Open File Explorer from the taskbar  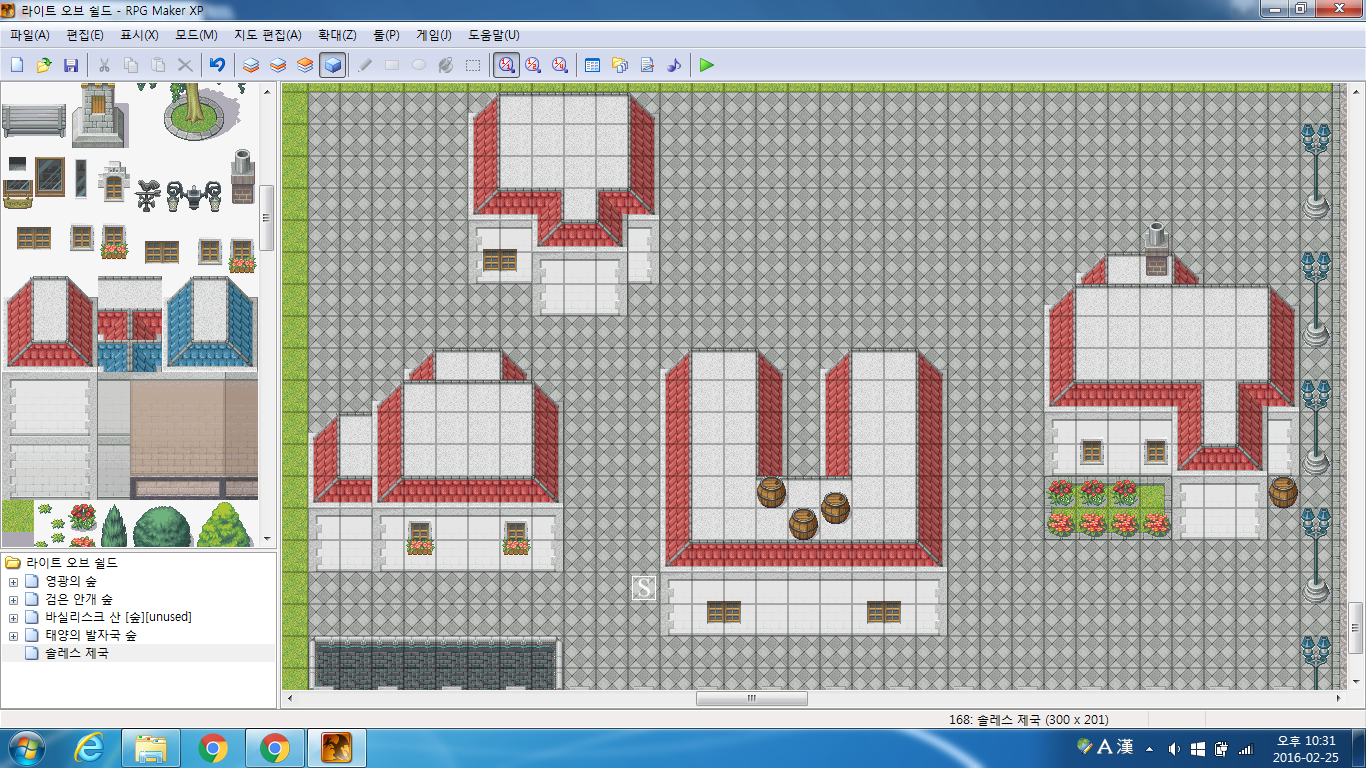click(151, 748)
